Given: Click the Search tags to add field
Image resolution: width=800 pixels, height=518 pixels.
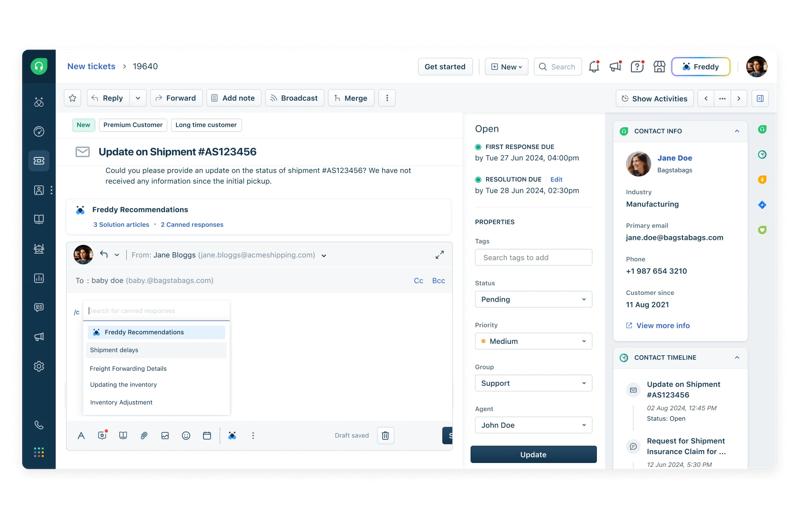Looking at the screenshot, I should 533,257.
